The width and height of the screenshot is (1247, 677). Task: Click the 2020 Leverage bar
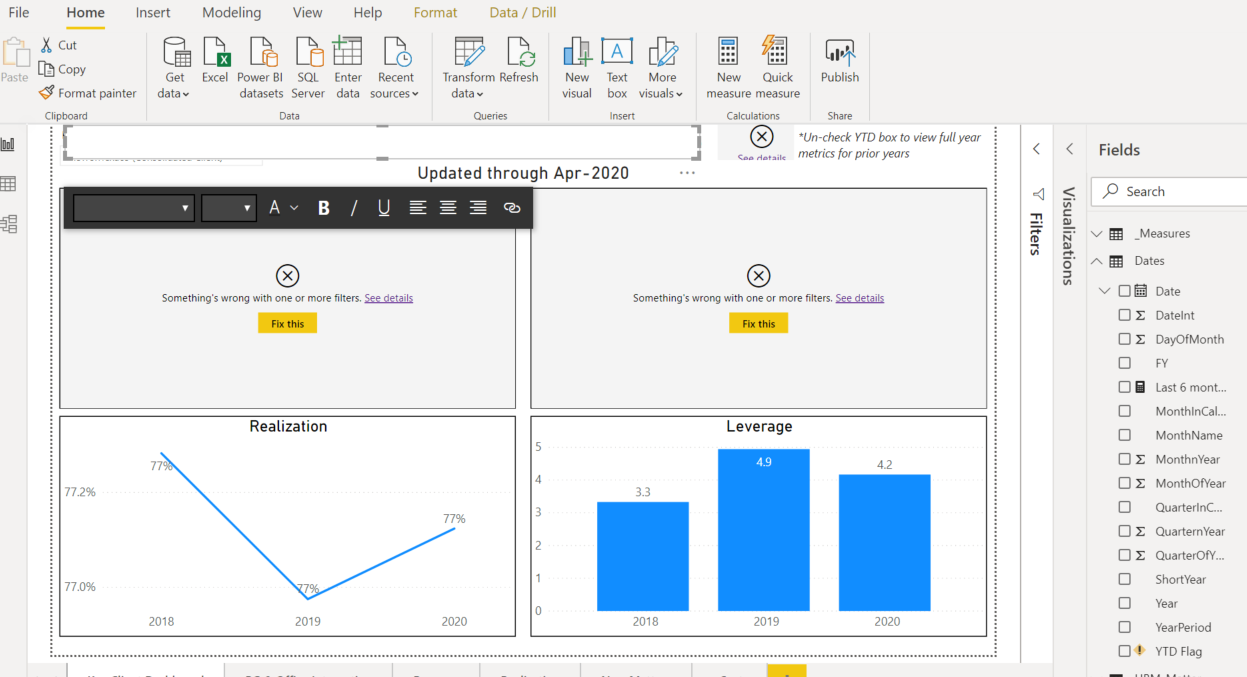click(x=885, y=542)
